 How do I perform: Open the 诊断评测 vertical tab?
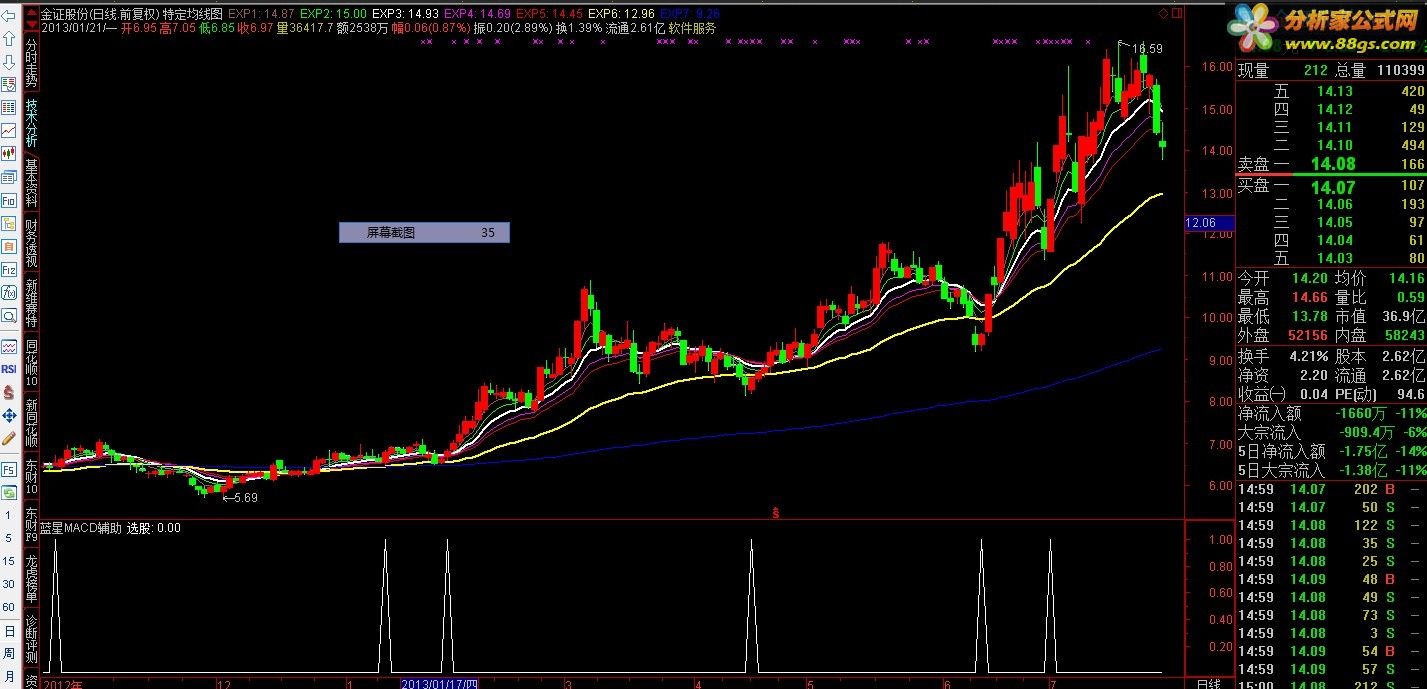[x=31, y=637]
